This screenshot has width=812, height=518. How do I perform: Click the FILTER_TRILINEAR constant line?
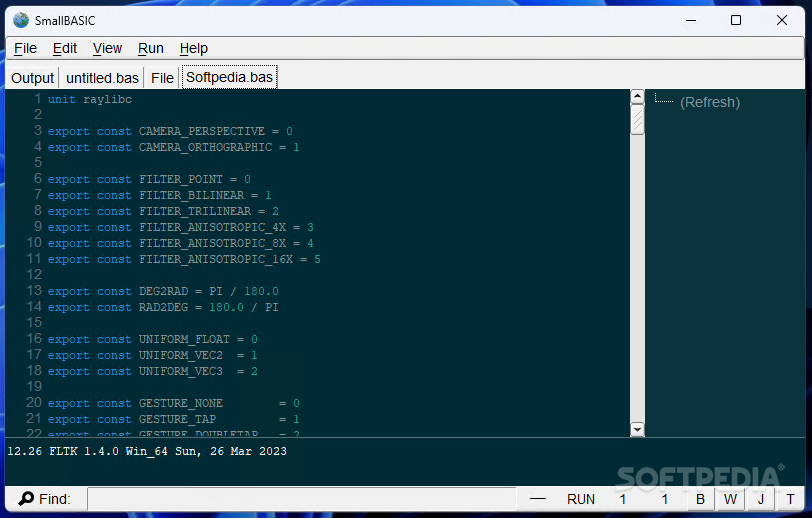pos(163,211)
